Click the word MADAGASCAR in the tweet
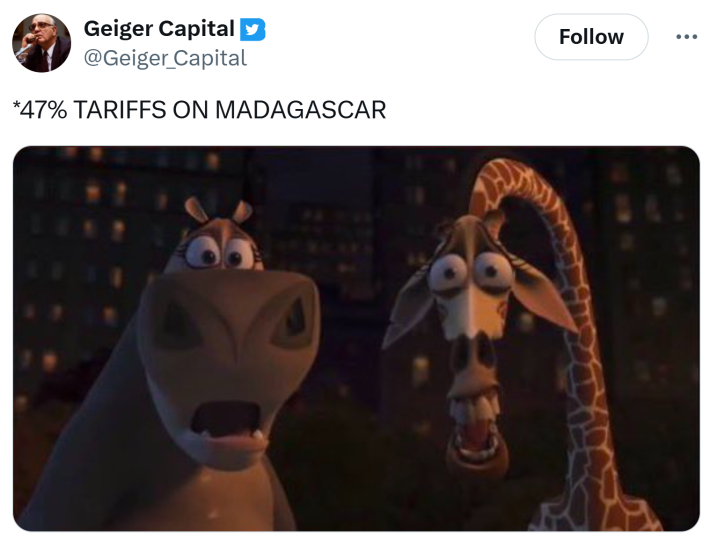The image size is (710, 544). [x=301, y=110]
